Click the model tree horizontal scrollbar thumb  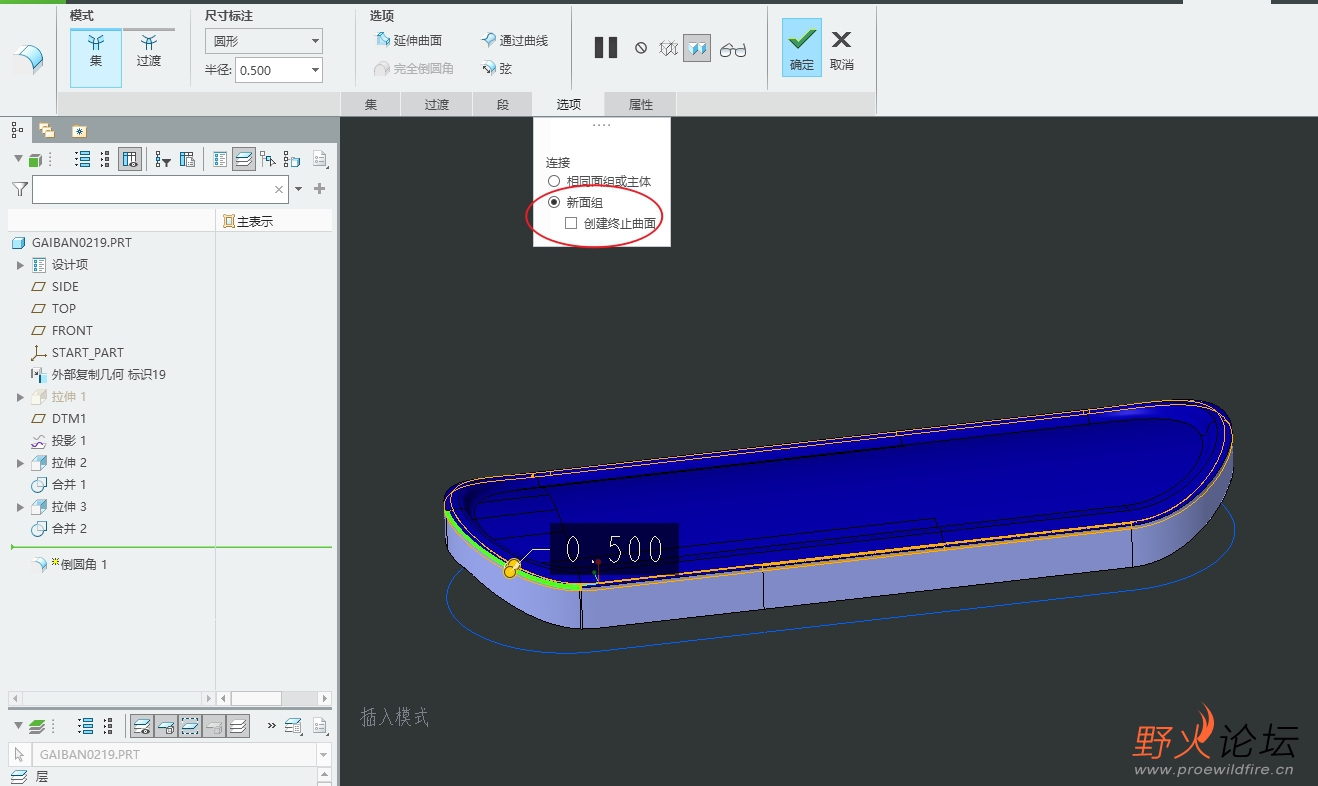coord(256,698)
